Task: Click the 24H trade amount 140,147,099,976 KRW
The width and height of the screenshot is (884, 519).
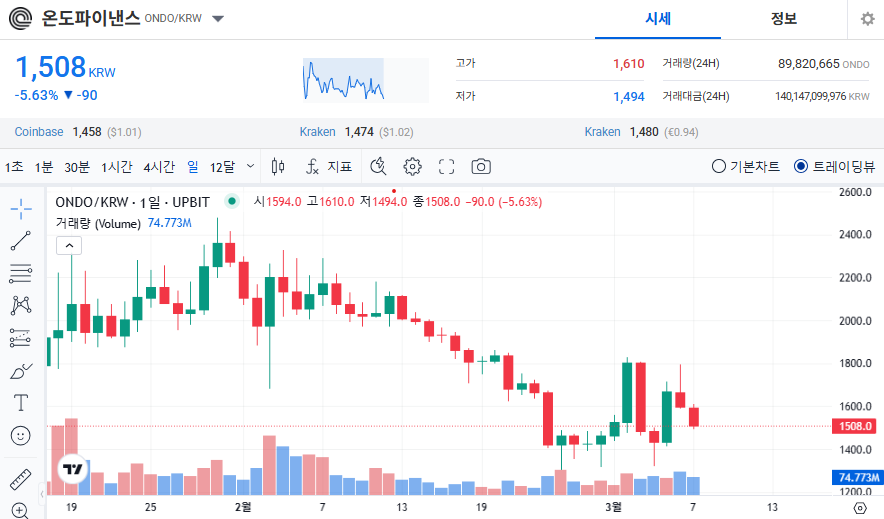Action: click(x=822, y=96)
